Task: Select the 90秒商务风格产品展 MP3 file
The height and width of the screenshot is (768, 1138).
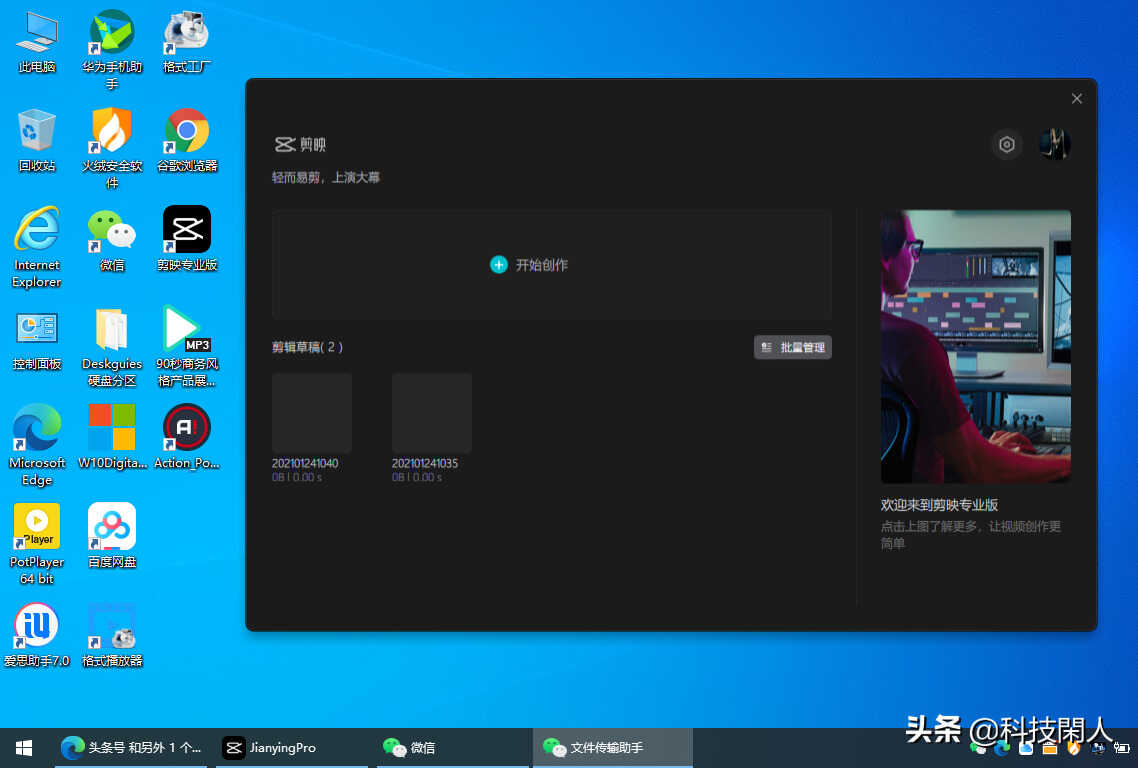Action: click(x=187, y=347)
